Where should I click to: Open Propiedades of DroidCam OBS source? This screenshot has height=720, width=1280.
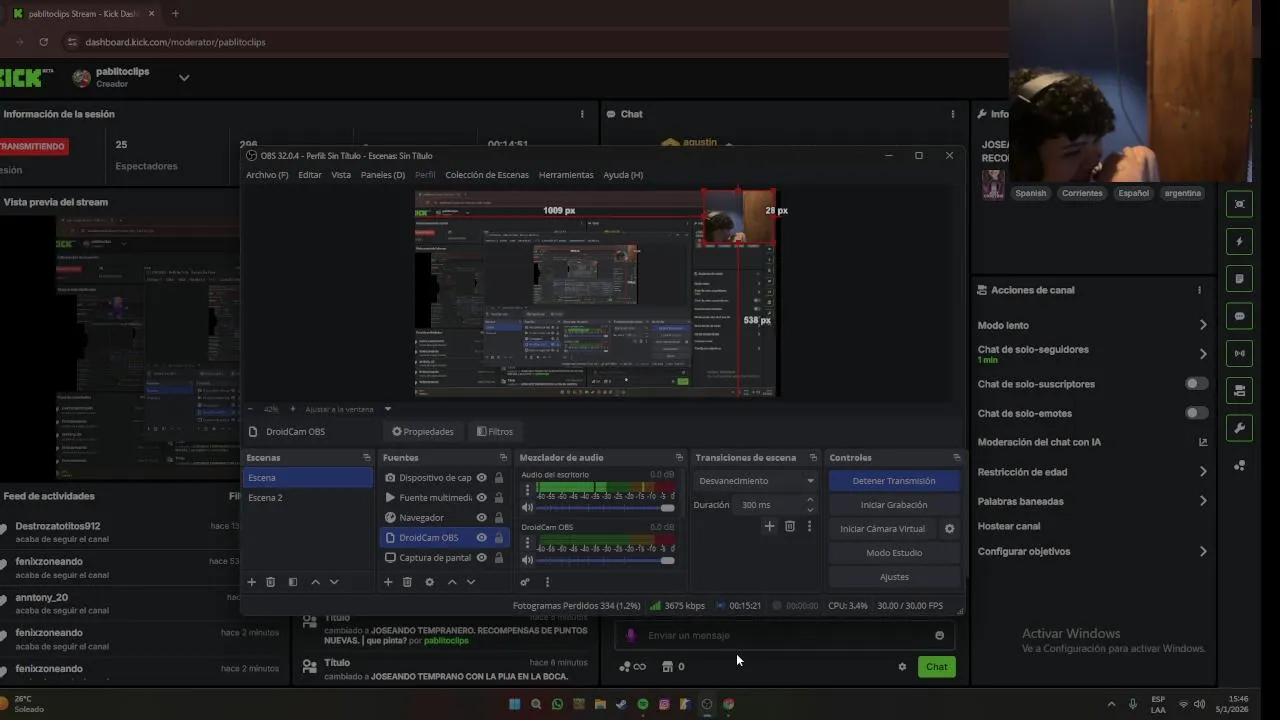click(x=422, y=432)
